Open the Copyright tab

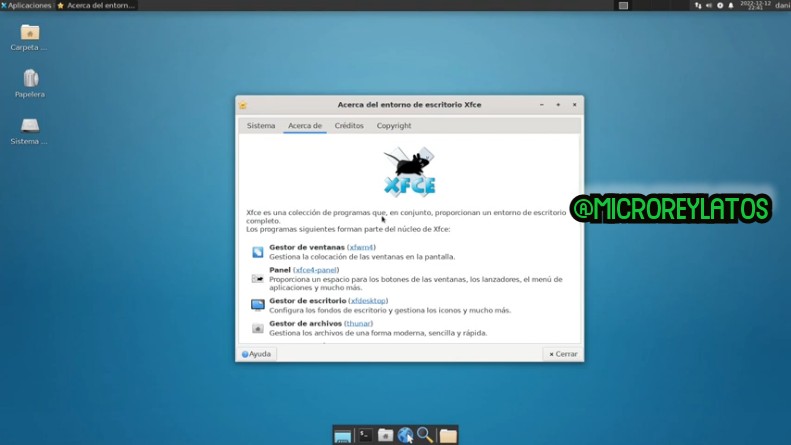[x=394, y=126]
